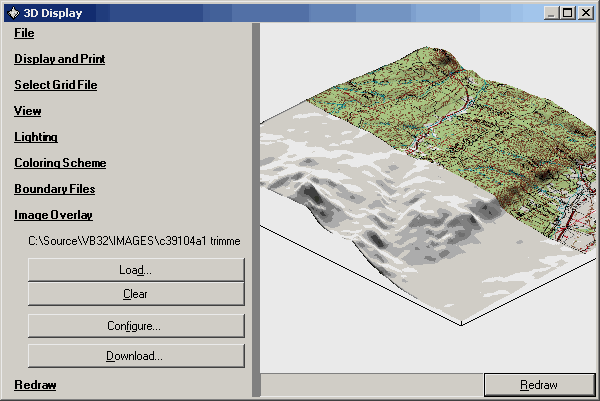This screenshot has height=401, width=600.
Task: Open the Select Grid File section
Action: point(56,85)
